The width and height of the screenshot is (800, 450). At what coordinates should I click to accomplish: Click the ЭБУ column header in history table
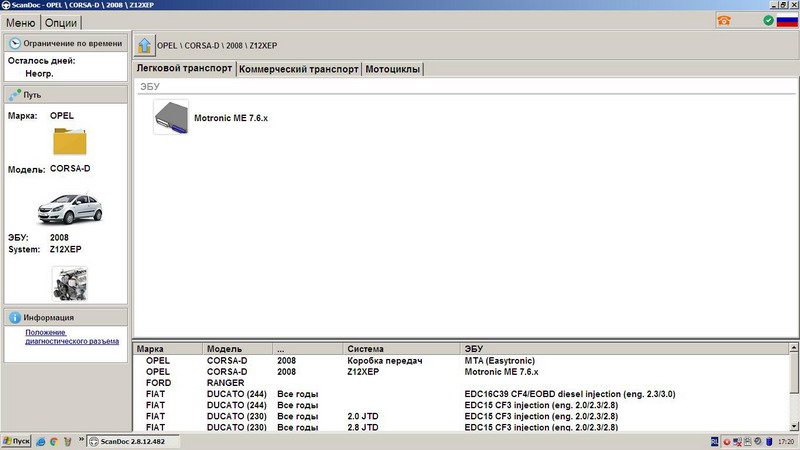[x=624, y=349]
